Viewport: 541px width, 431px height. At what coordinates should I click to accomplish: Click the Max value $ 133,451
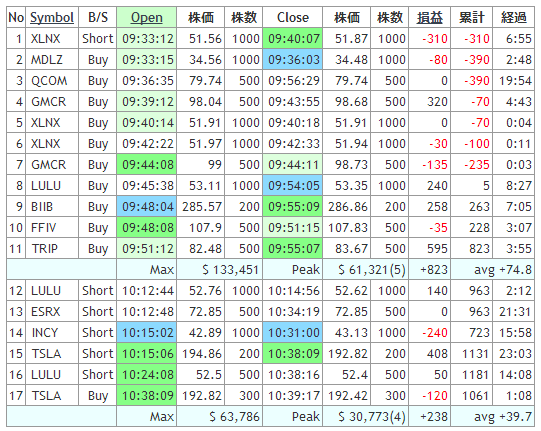(x=219, y=270)
